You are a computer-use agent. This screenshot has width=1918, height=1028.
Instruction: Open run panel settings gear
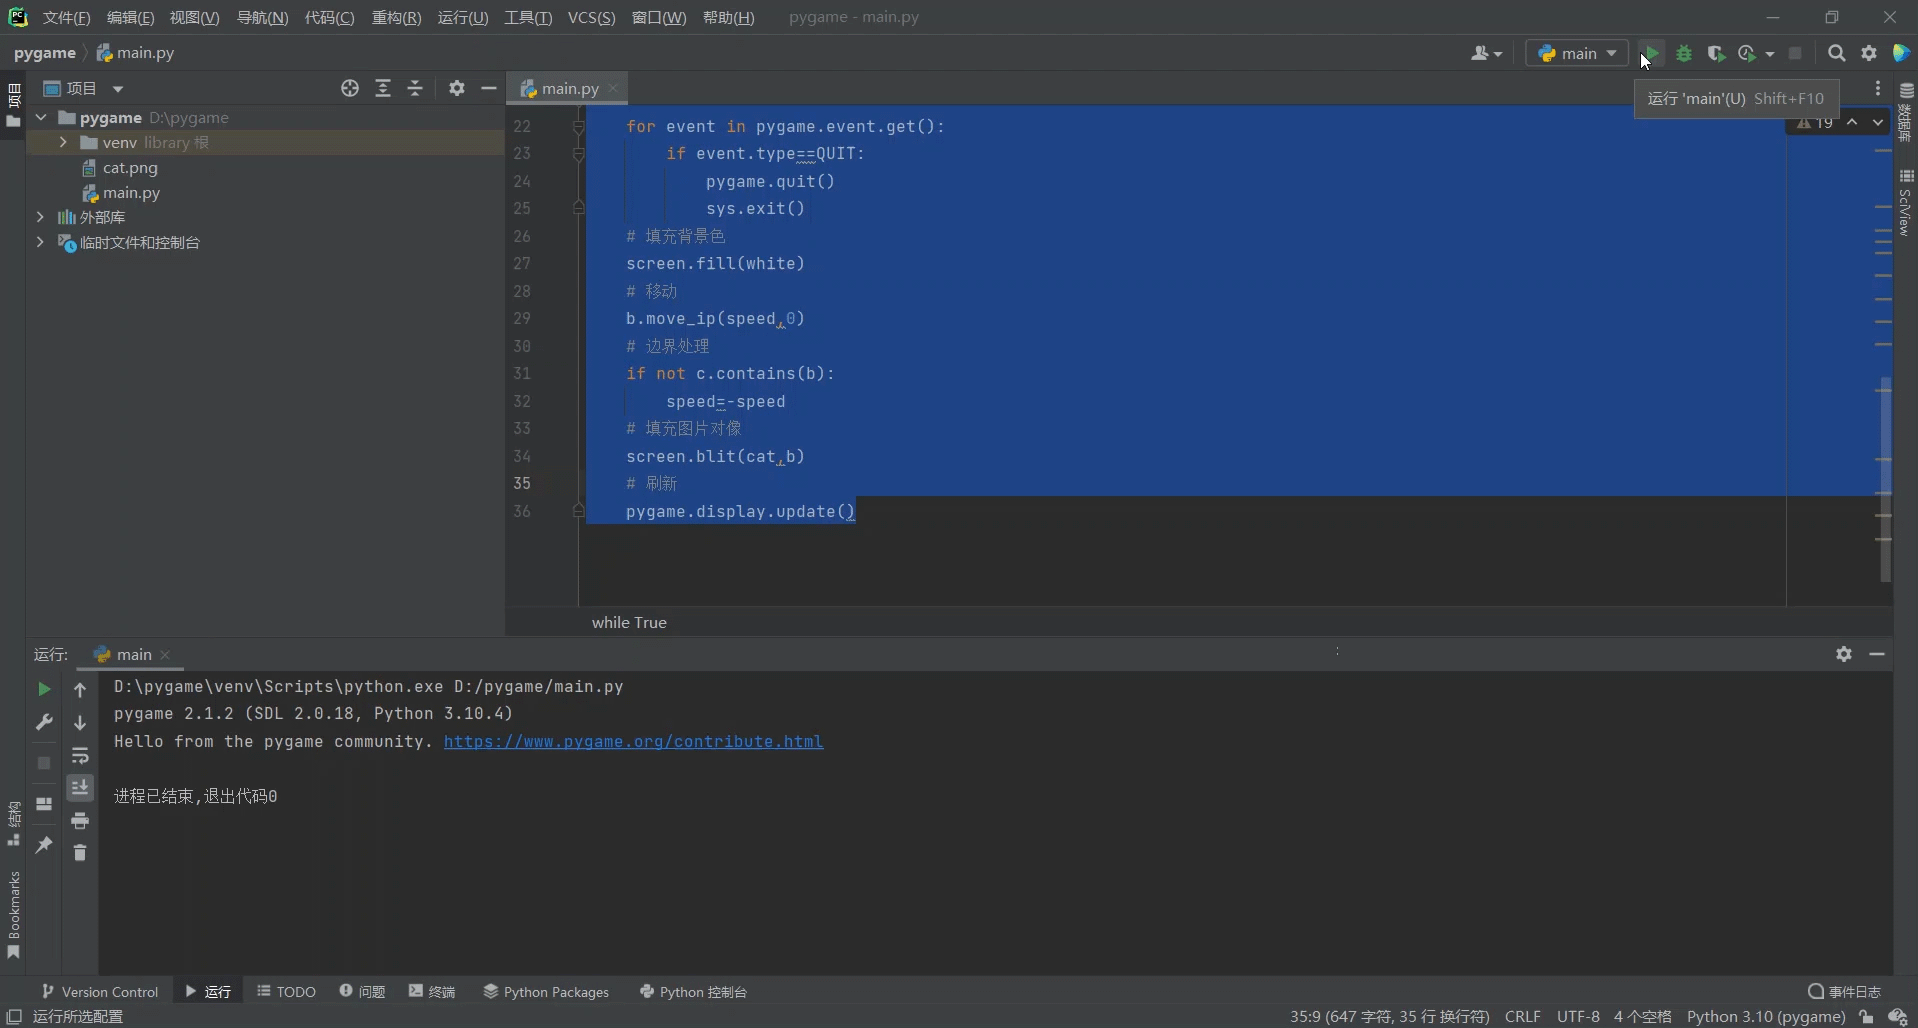[1844, 654]
